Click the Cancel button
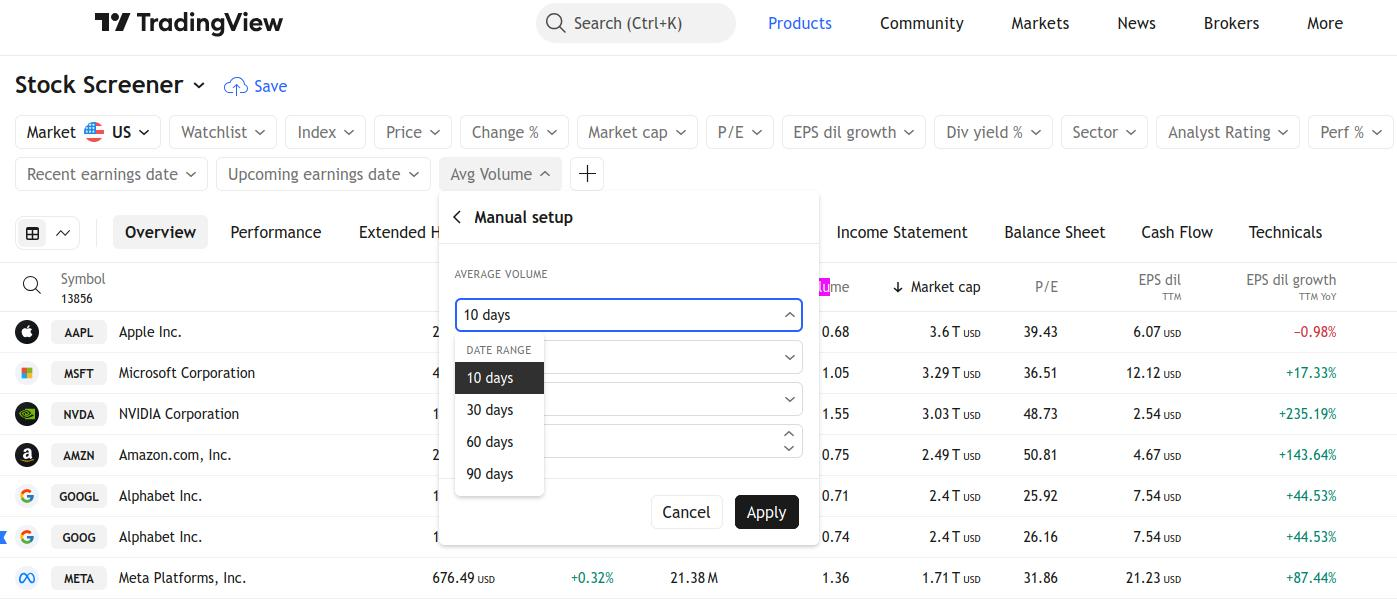Image resolution: width=1397 pixels, height=606 pixels. pyautogui.click(x=686, y=512)
